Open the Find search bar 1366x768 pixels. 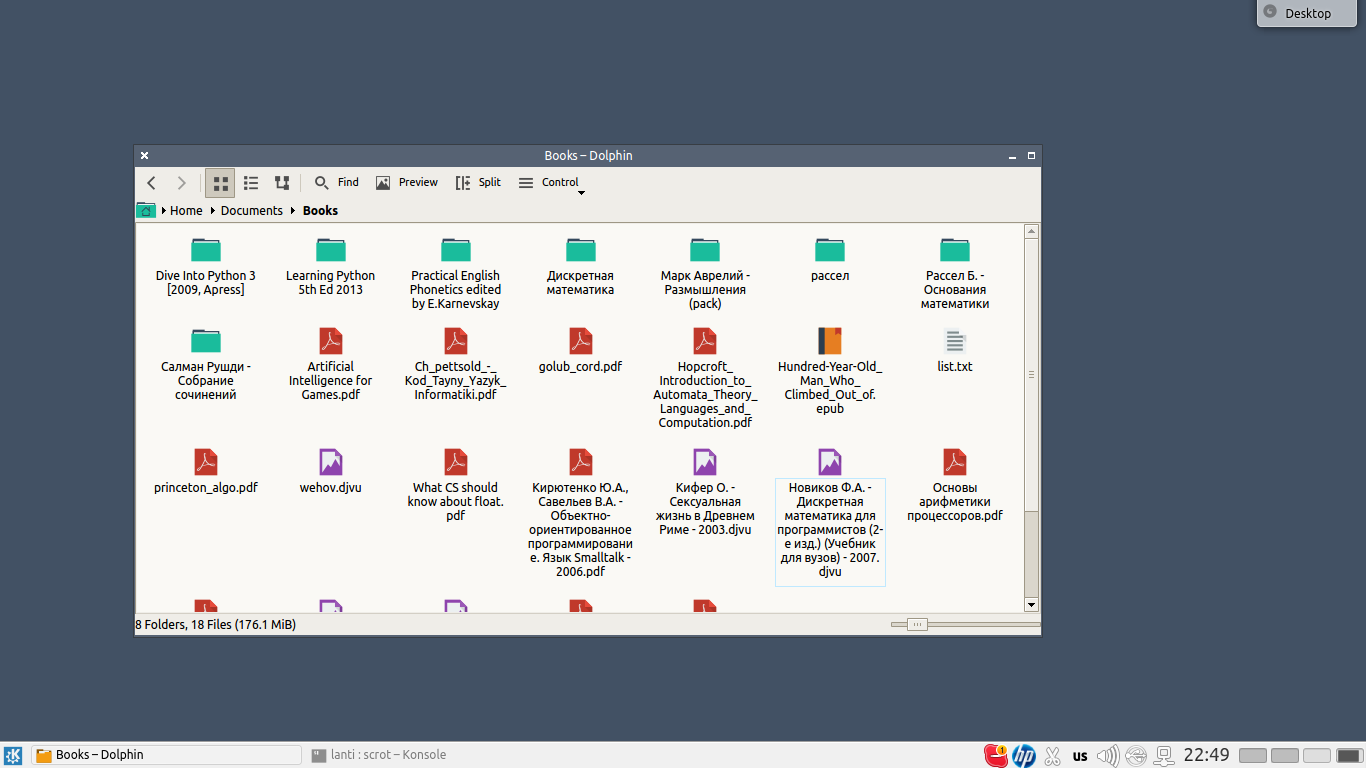[336, 183]
